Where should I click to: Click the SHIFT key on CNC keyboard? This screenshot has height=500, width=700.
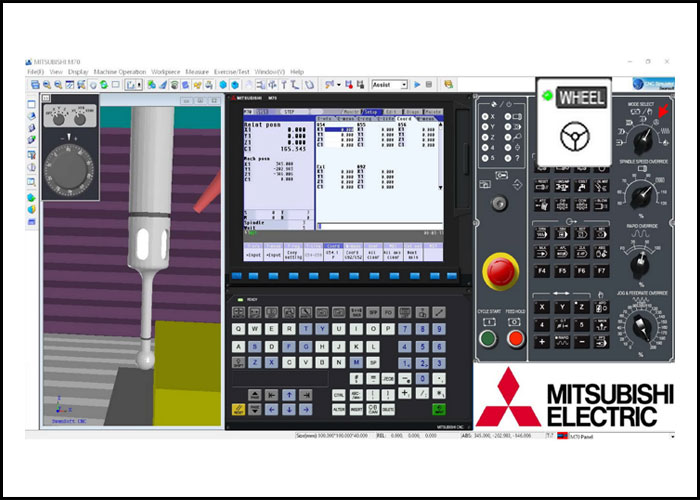(238, 362)
